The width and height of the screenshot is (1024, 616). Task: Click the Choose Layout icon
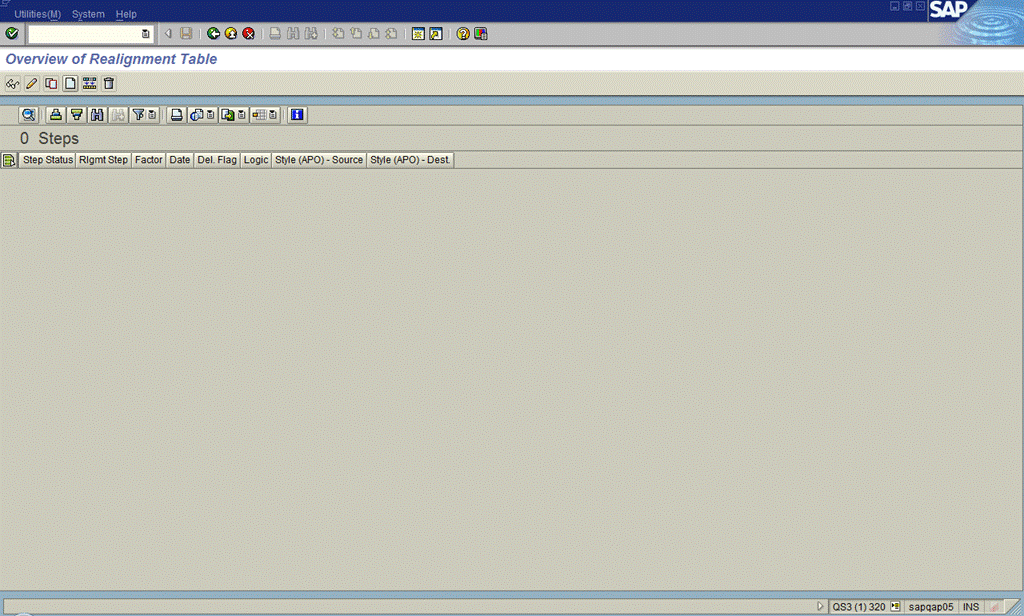pos(259,115)
